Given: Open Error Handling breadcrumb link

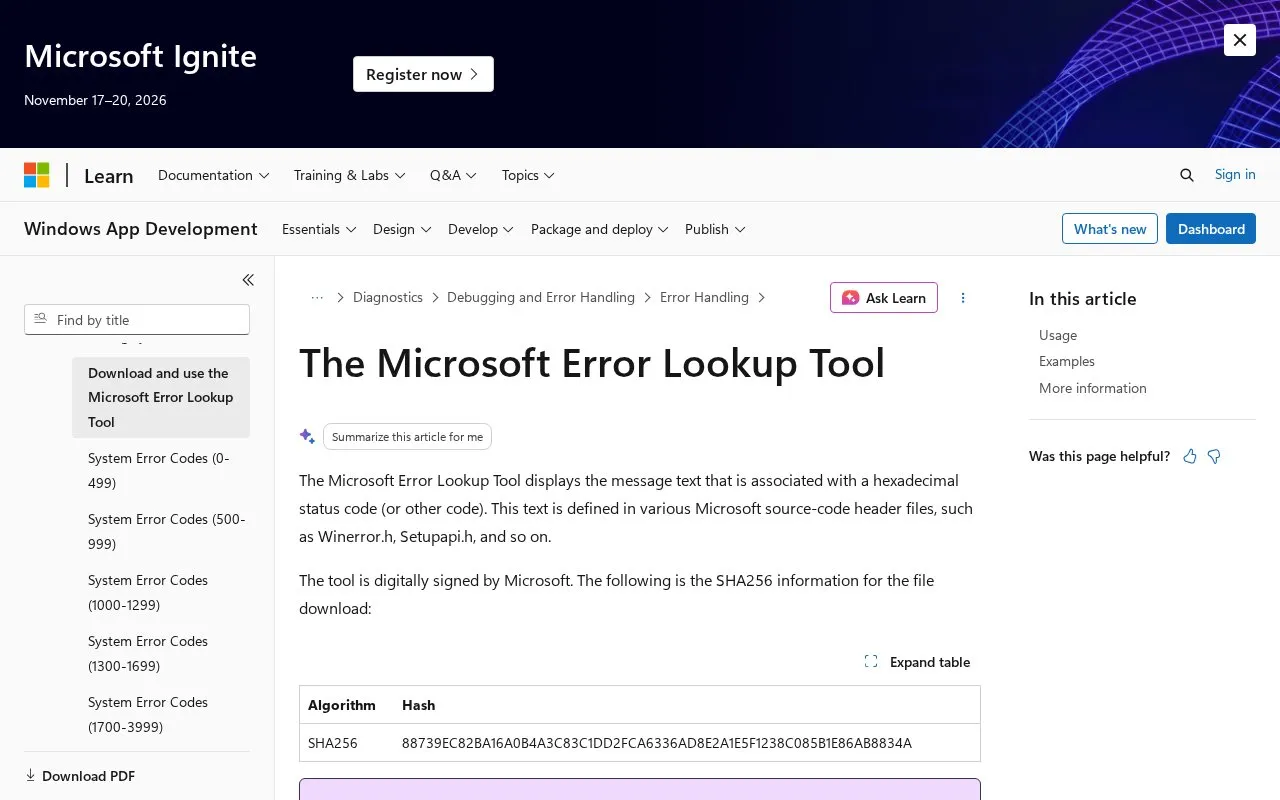Looking at the screenshot, I should pyautogui.click(x=704, y=297).
